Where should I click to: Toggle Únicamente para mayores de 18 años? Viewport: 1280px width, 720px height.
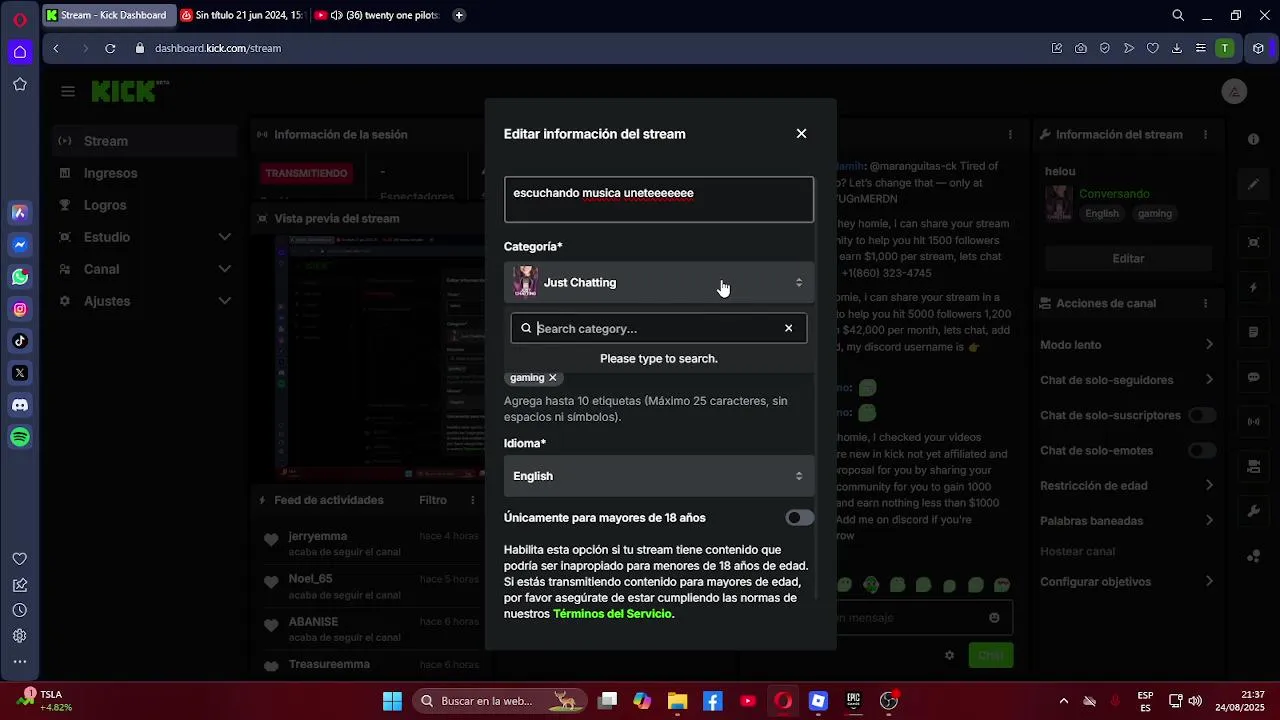pos(799,518)
